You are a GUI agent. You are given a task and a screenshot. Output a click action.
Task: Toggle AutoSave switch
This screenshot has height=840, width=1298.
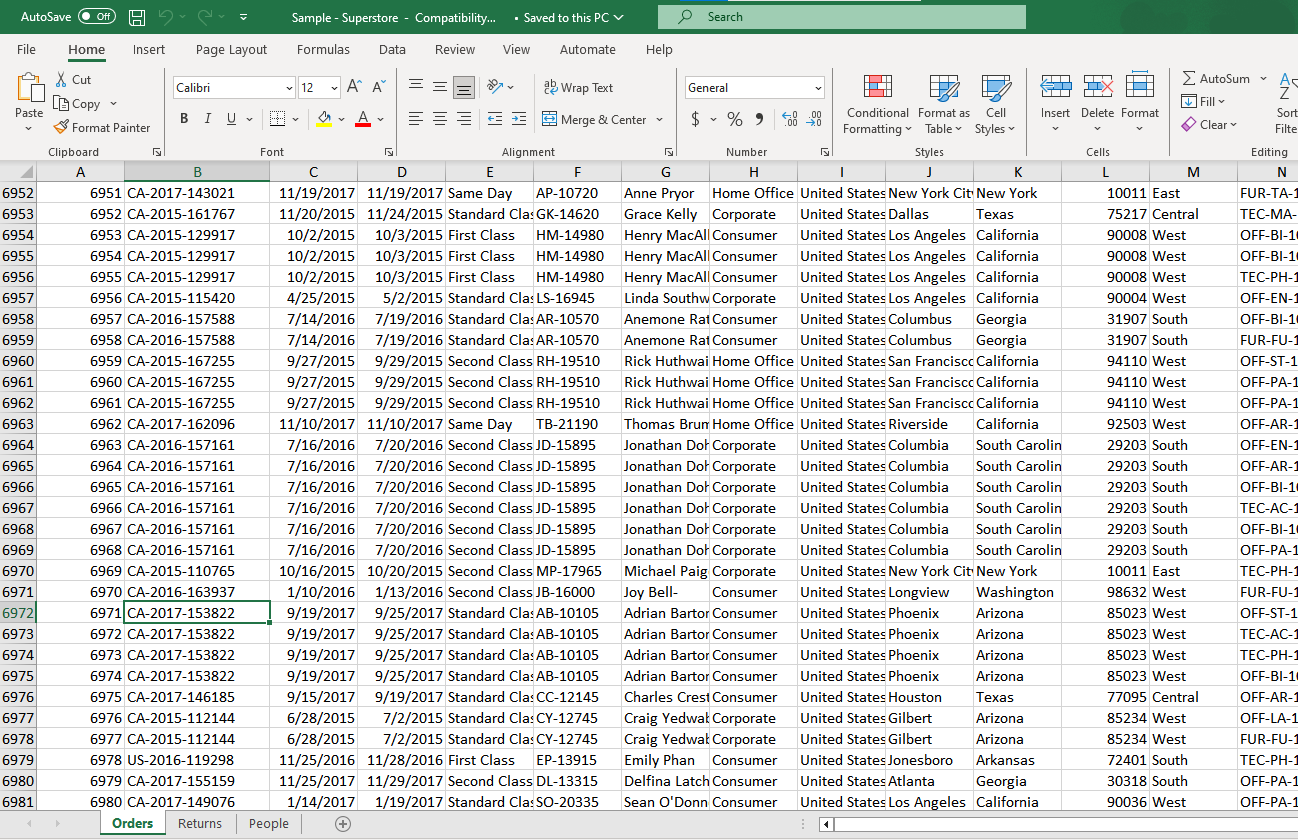coord(97,17)
